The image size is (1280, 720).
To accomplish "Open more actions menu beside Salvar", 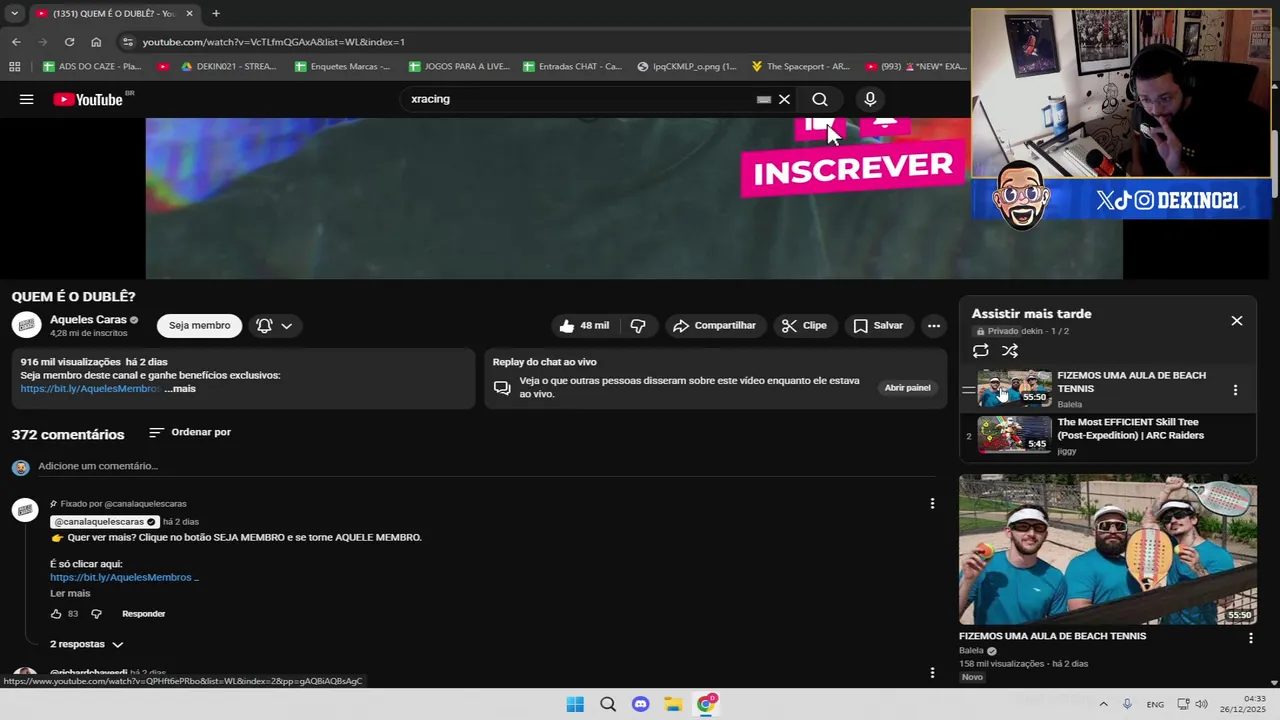I will pos(934,325).
